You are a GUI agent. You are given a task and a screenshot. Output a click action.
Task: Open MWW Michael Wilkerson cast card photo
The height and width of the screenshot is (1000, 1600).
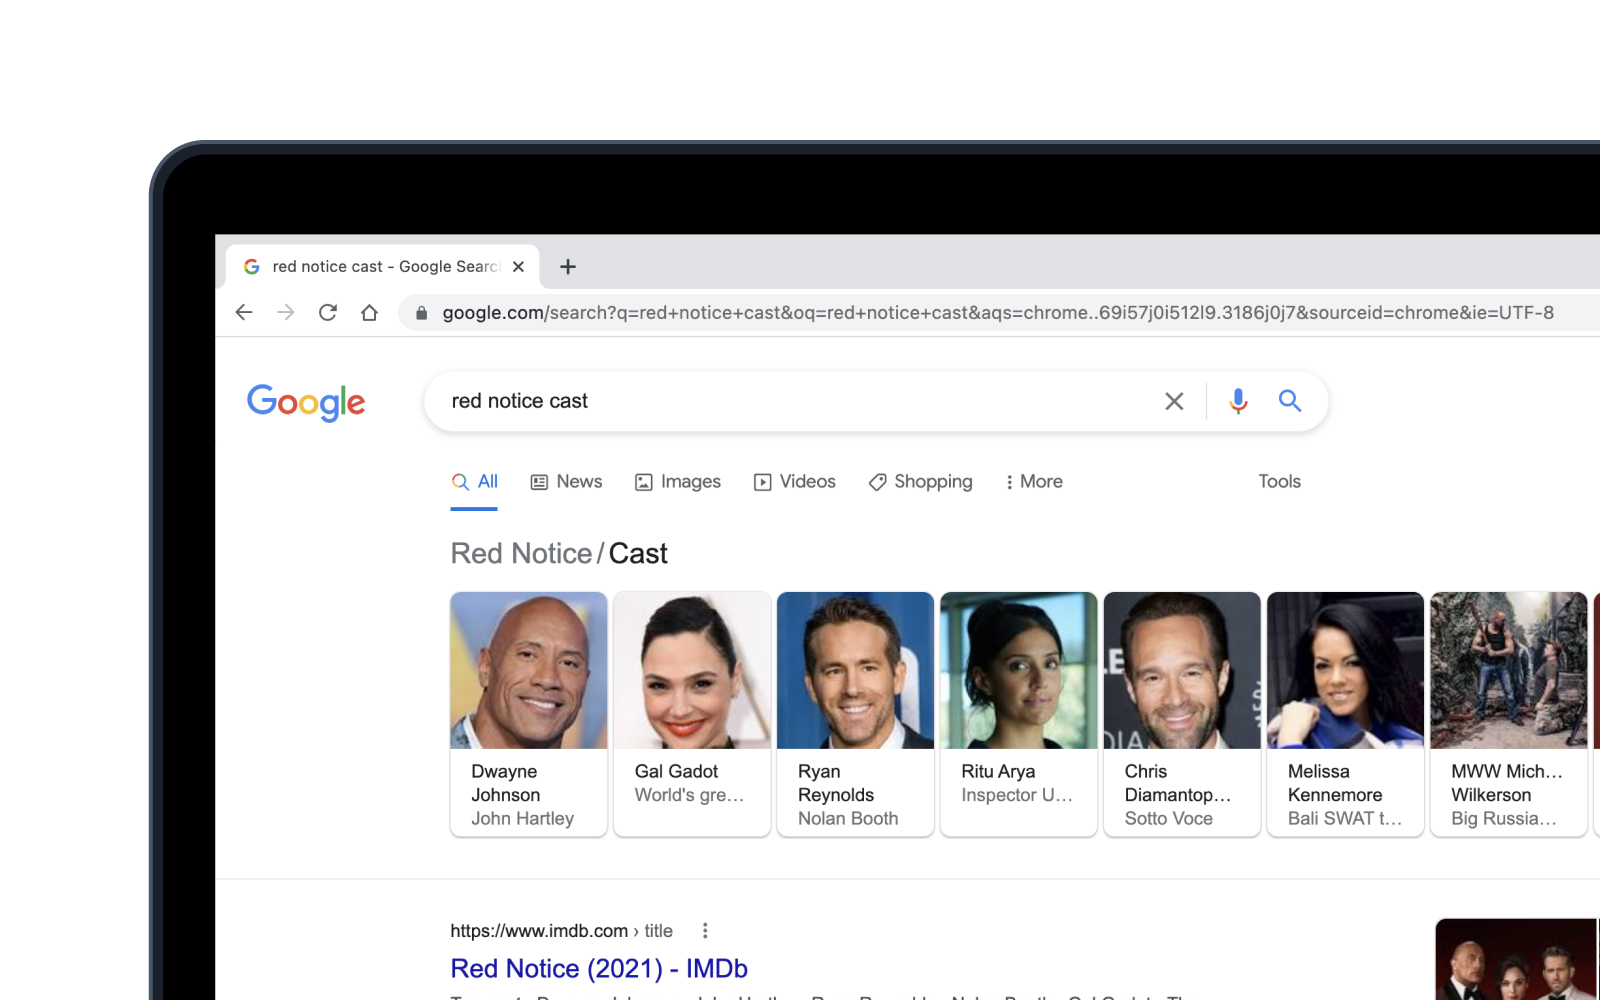[x=1509, y=670]
